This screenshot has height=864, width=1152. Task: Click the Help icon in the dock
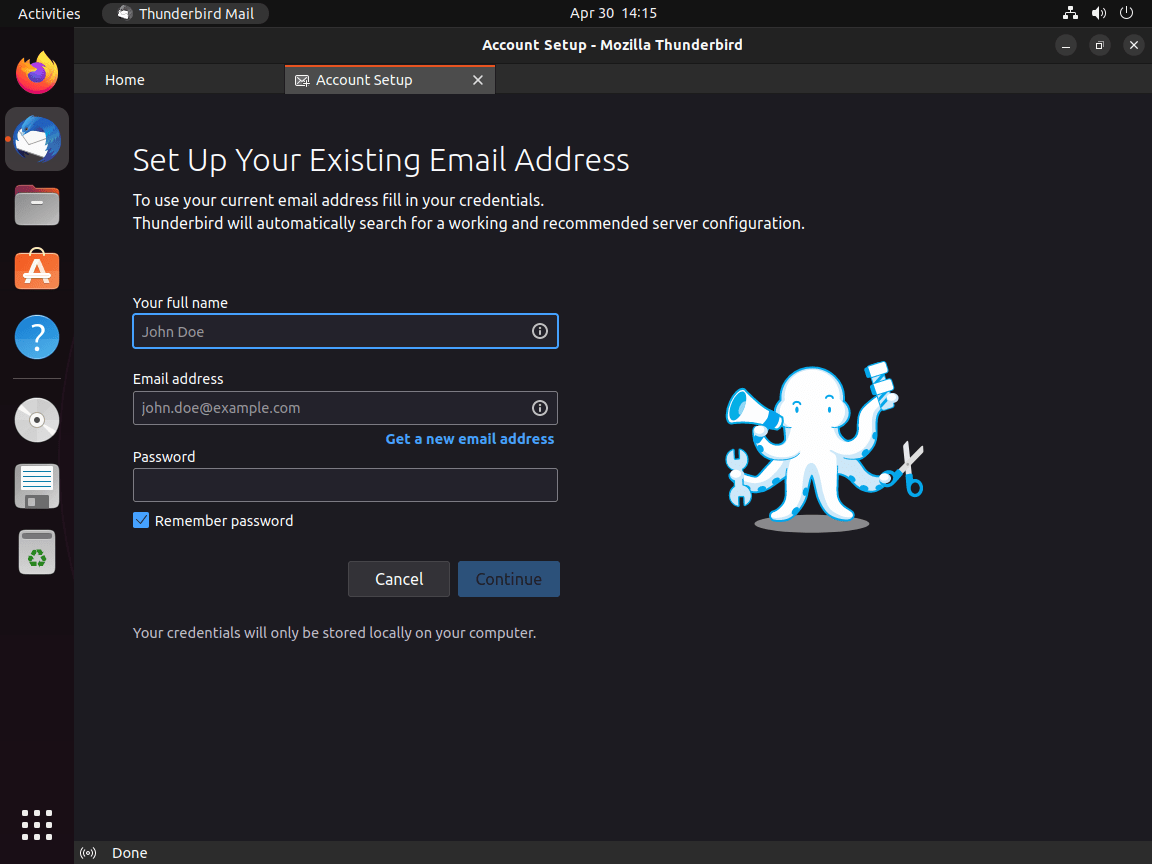[36, 337]
